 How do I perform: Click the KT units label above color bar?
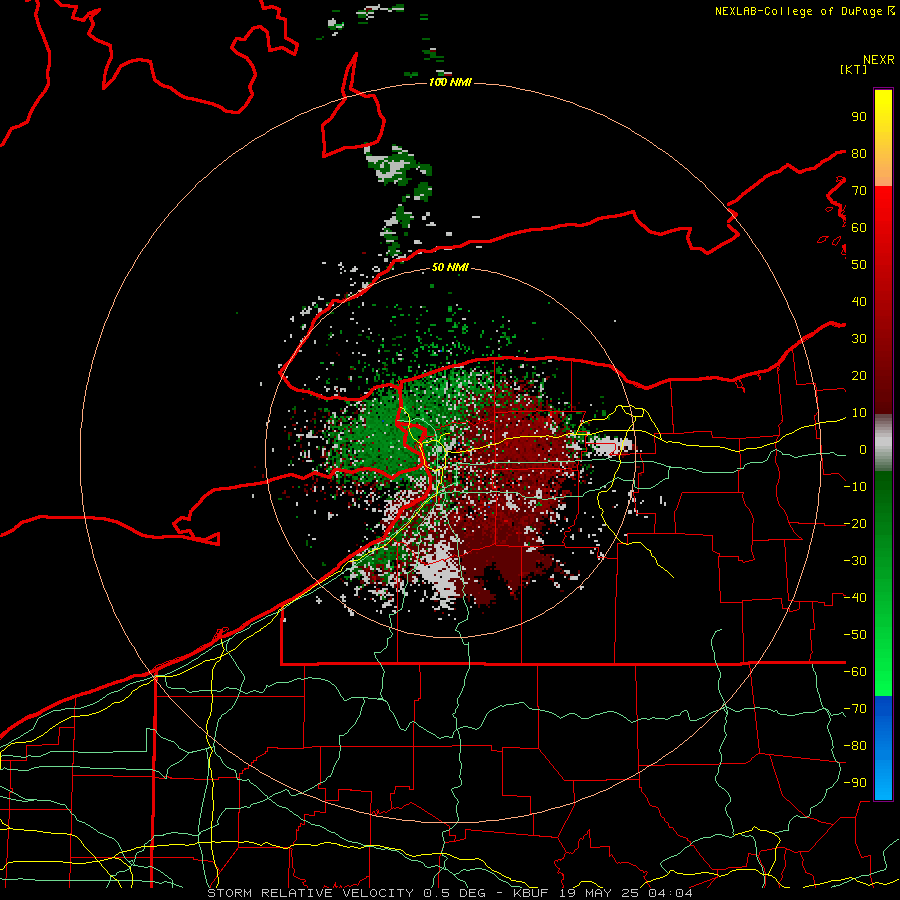click(854, 69)
